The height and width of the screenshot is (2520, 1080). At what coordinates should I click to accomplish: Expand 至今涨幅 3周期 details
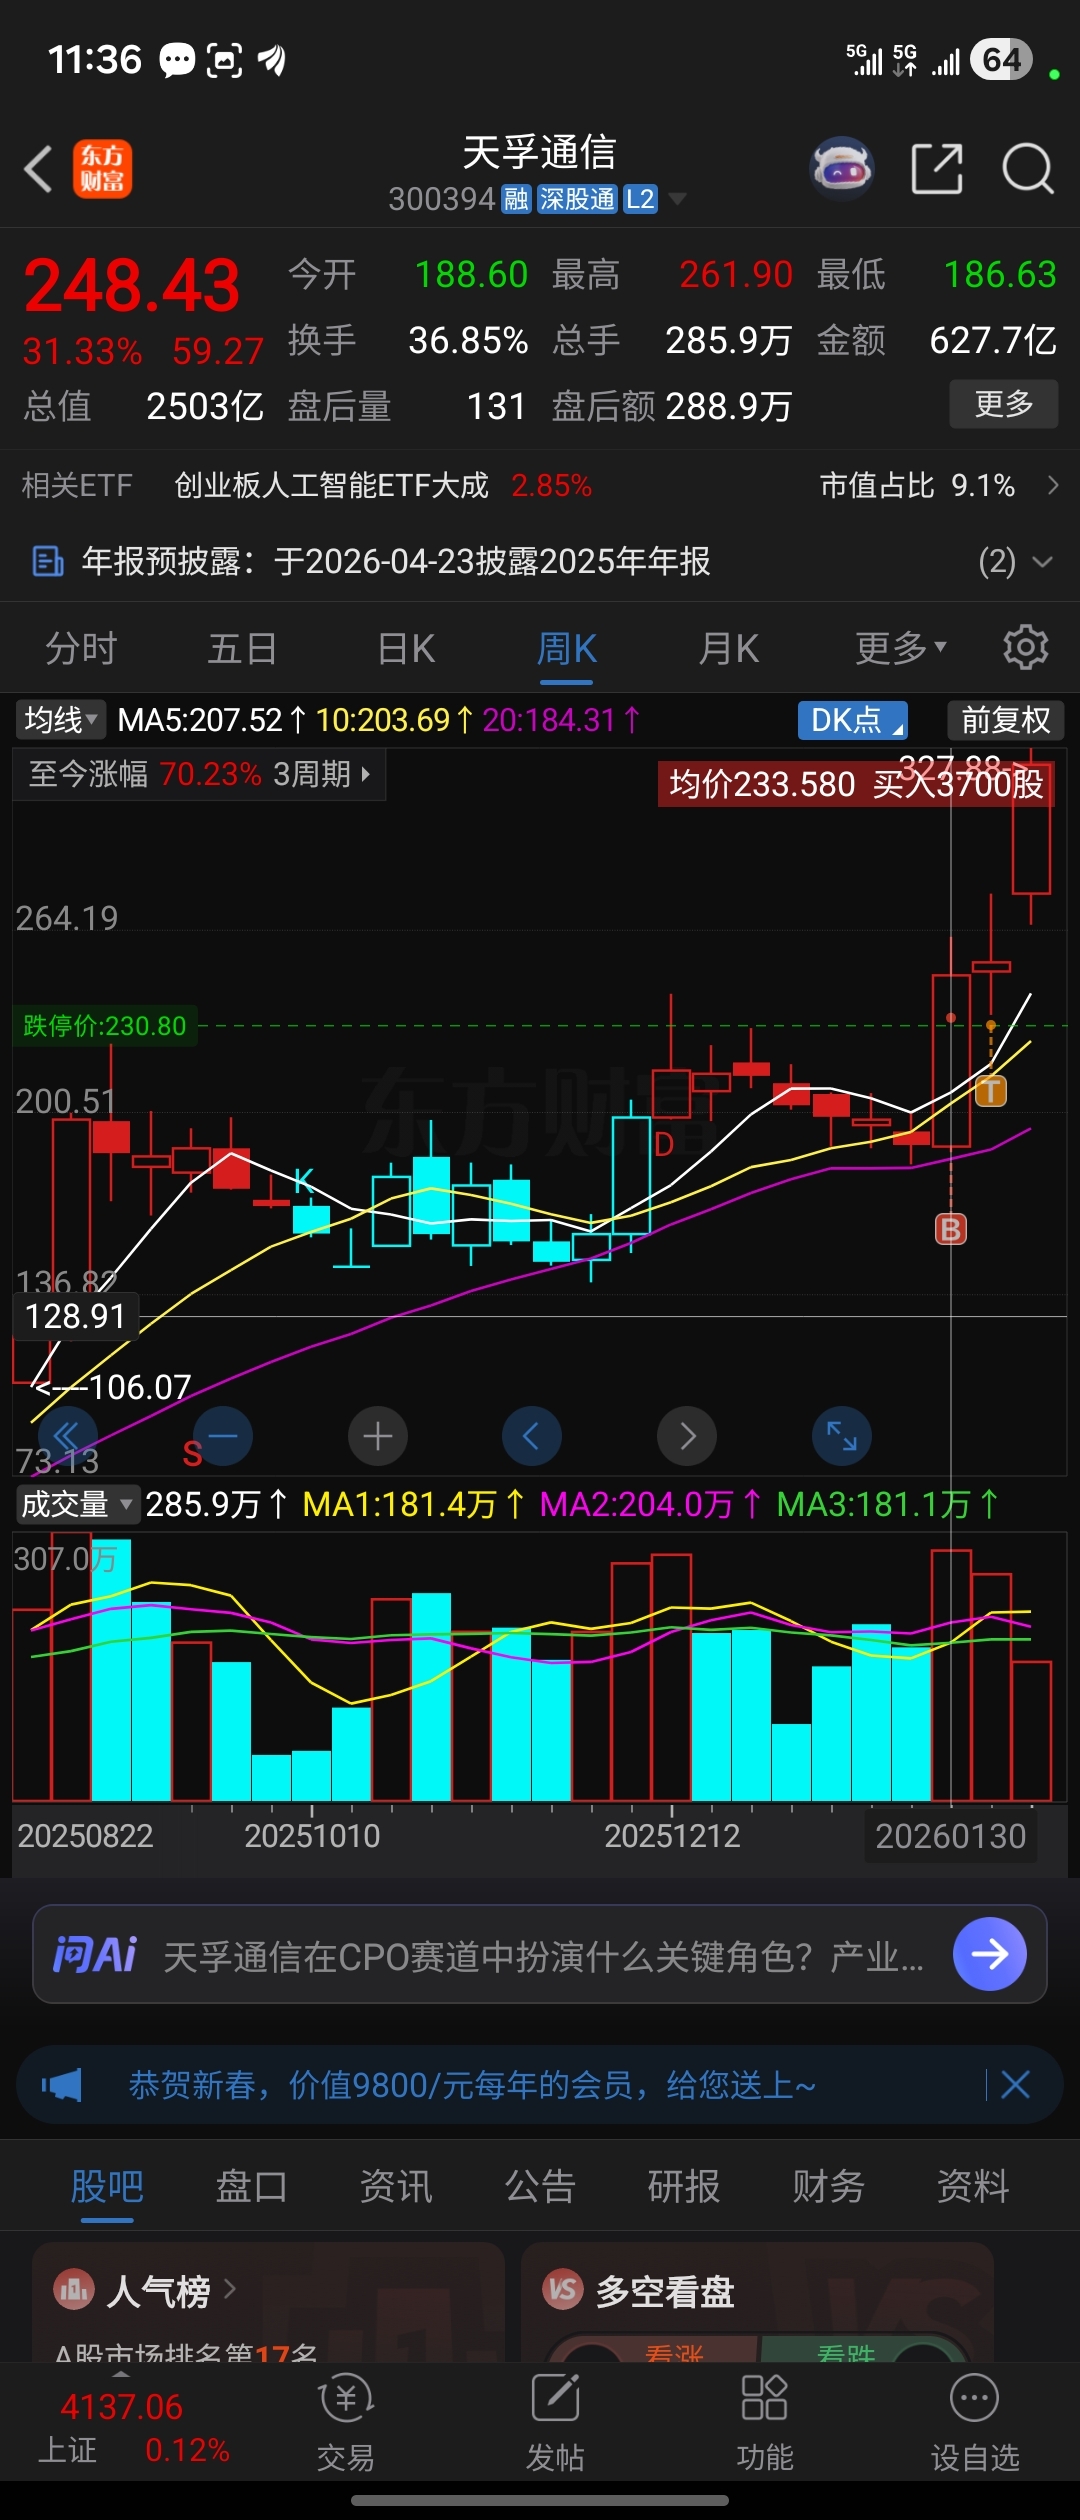tap(199, 774)
